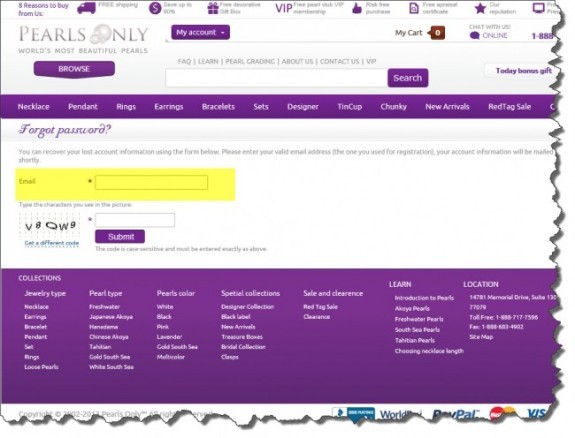The width and height of the screenshot is (575, 438).
Task: Open the RedTag Sale category
Action: (x=509, y=107)
